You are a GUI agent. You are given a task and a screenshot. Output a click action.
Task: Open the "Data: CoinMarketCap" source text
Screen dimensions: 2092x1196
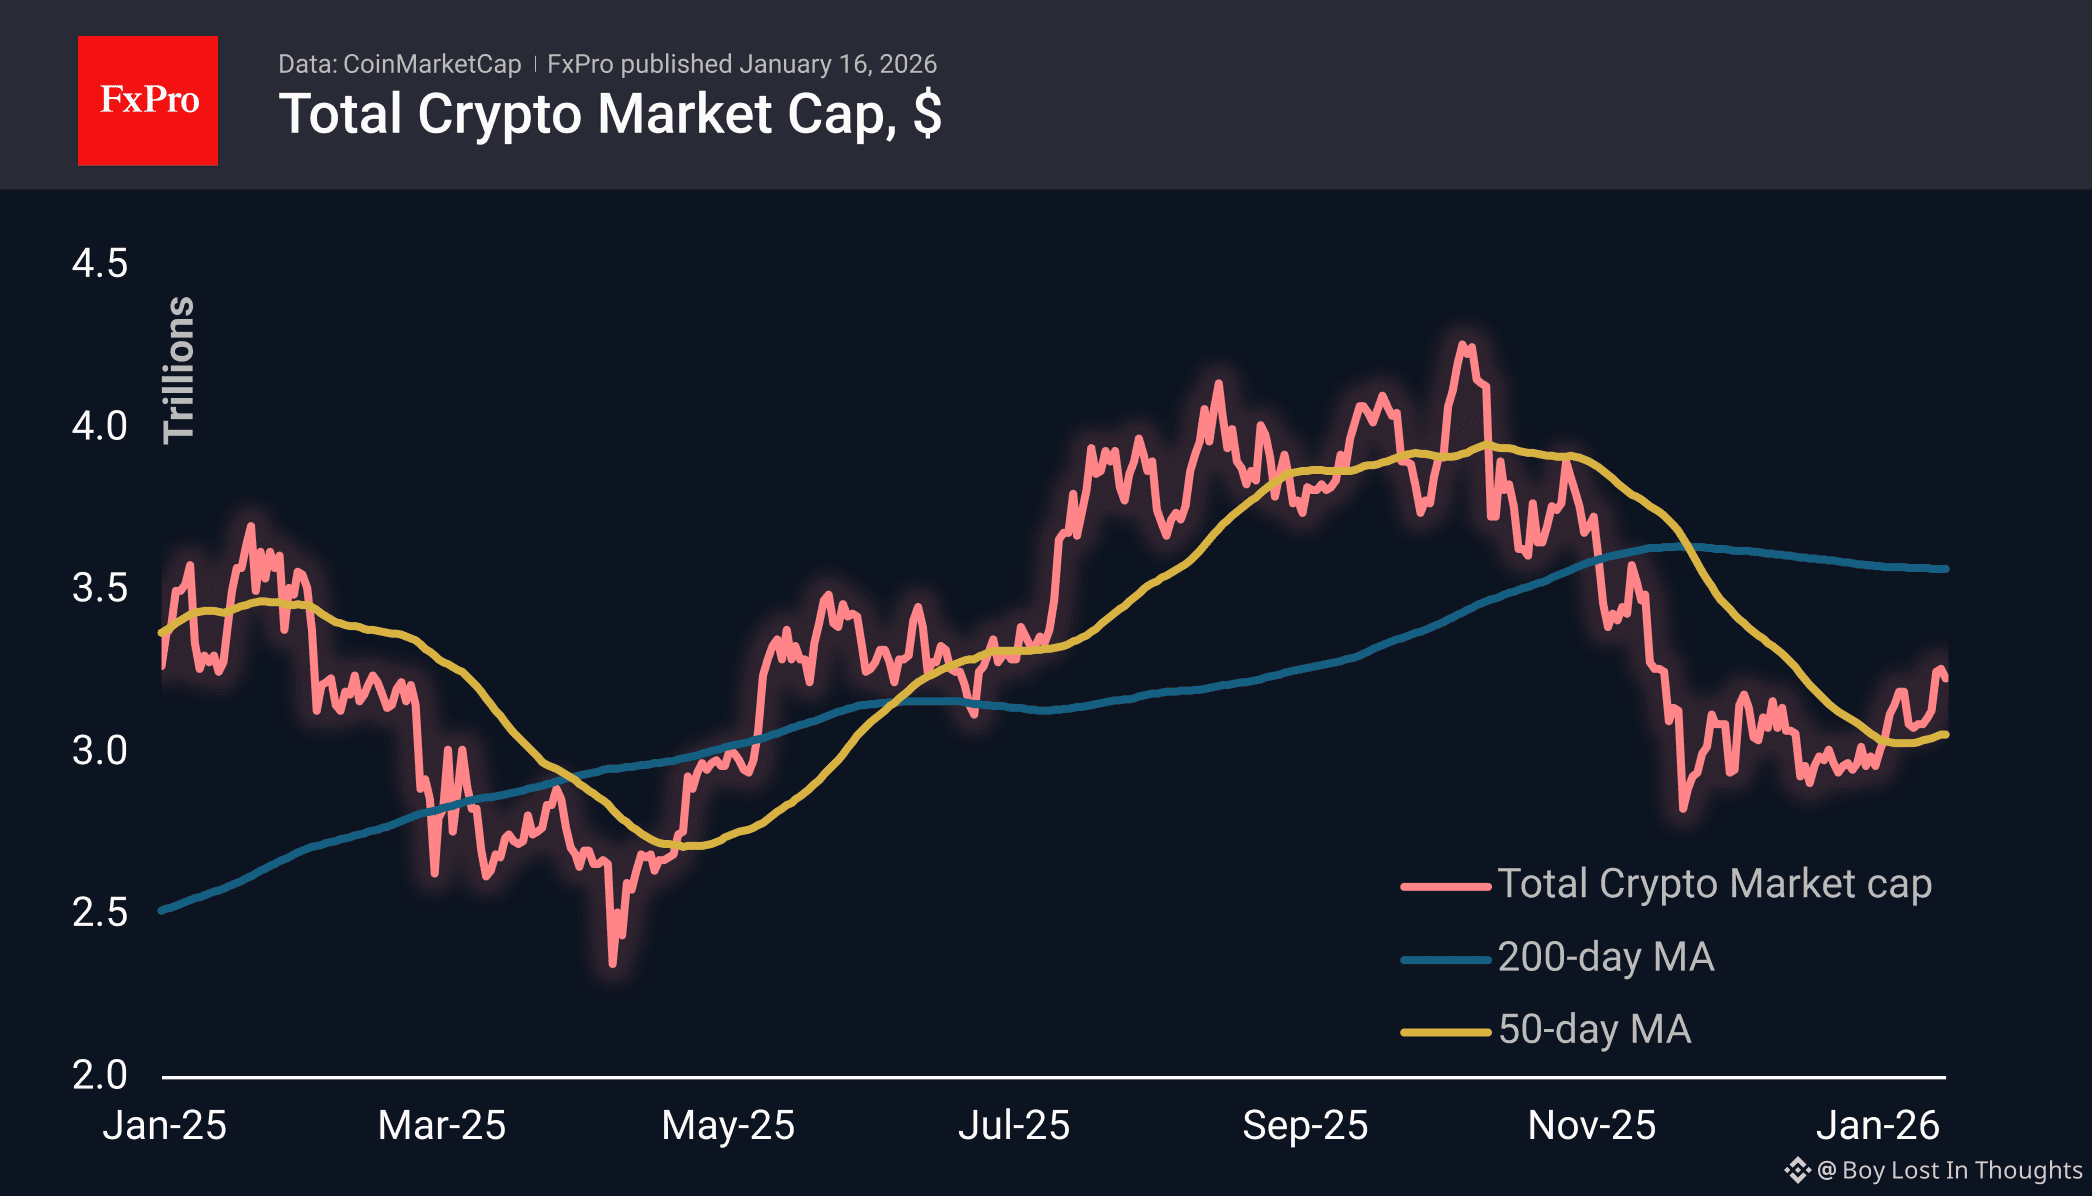tap(399, 65)
